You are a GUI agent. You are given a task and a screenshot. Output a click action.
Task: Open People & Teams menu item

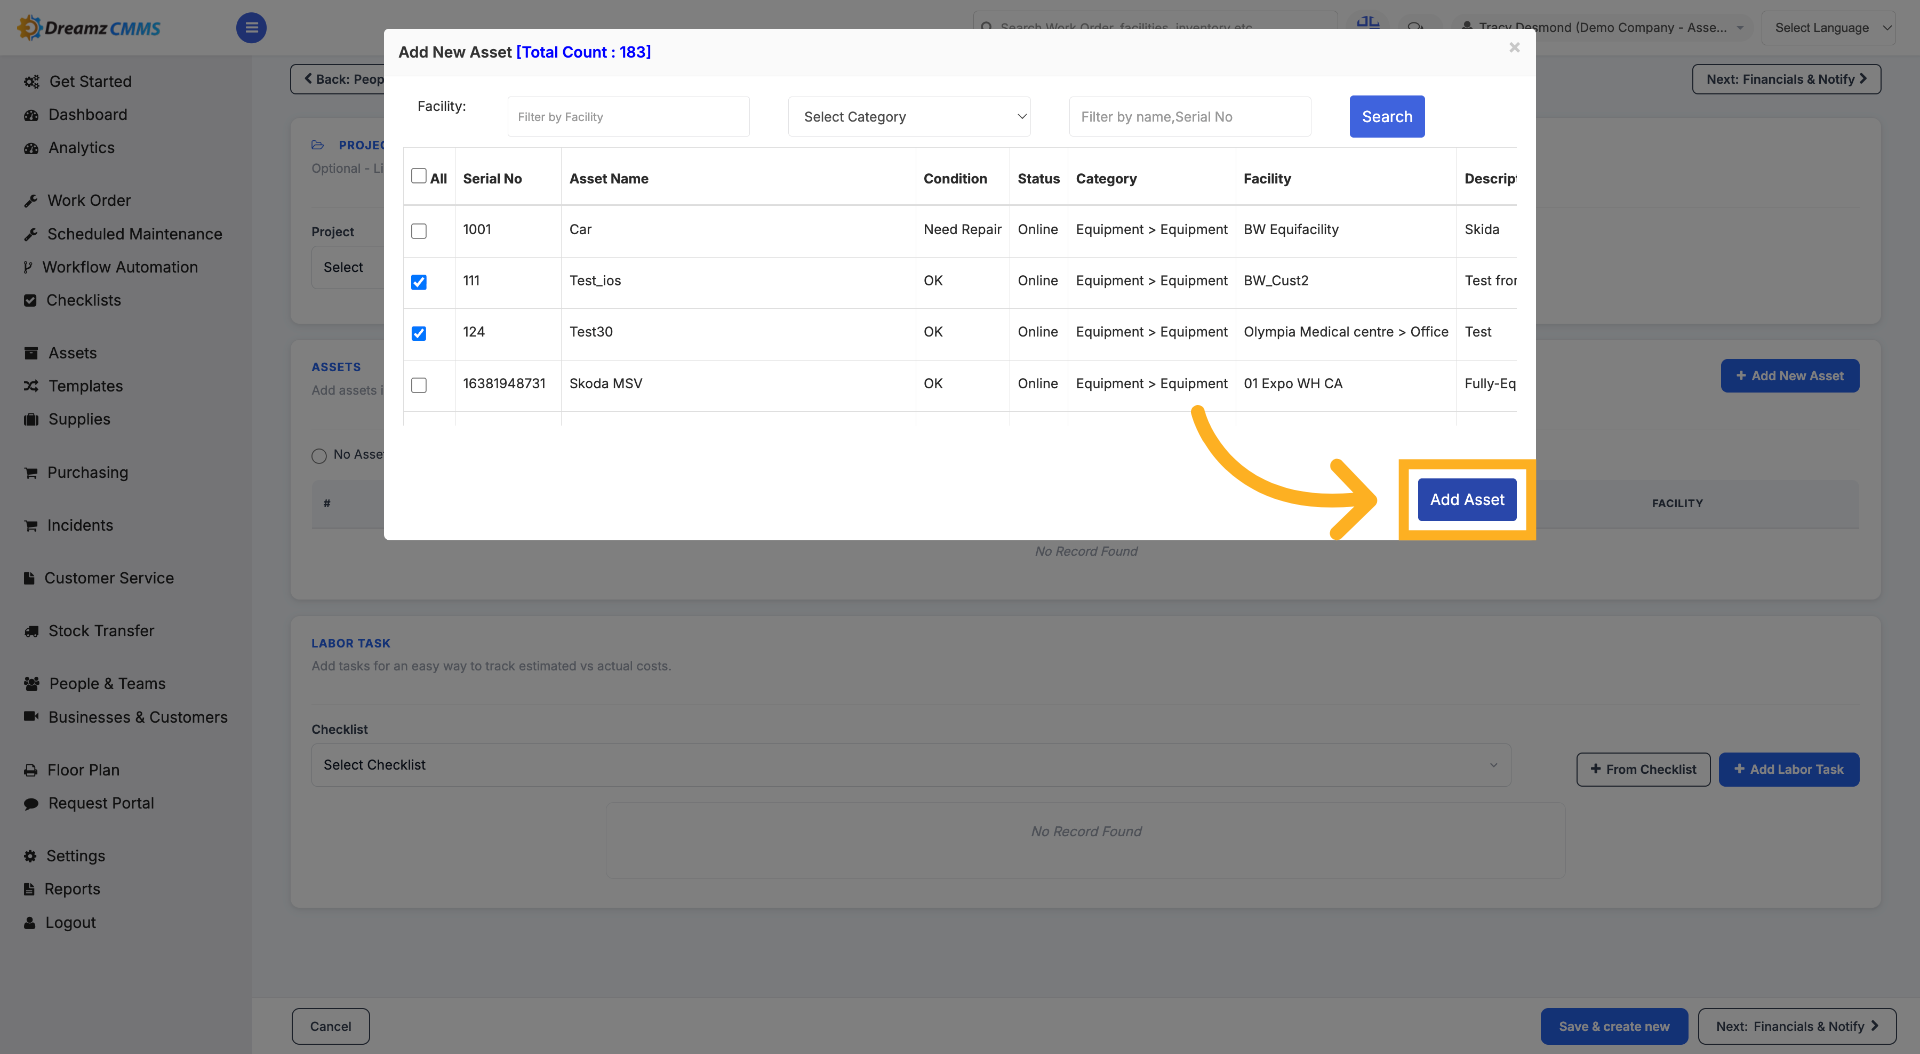(x=108, y=684)
